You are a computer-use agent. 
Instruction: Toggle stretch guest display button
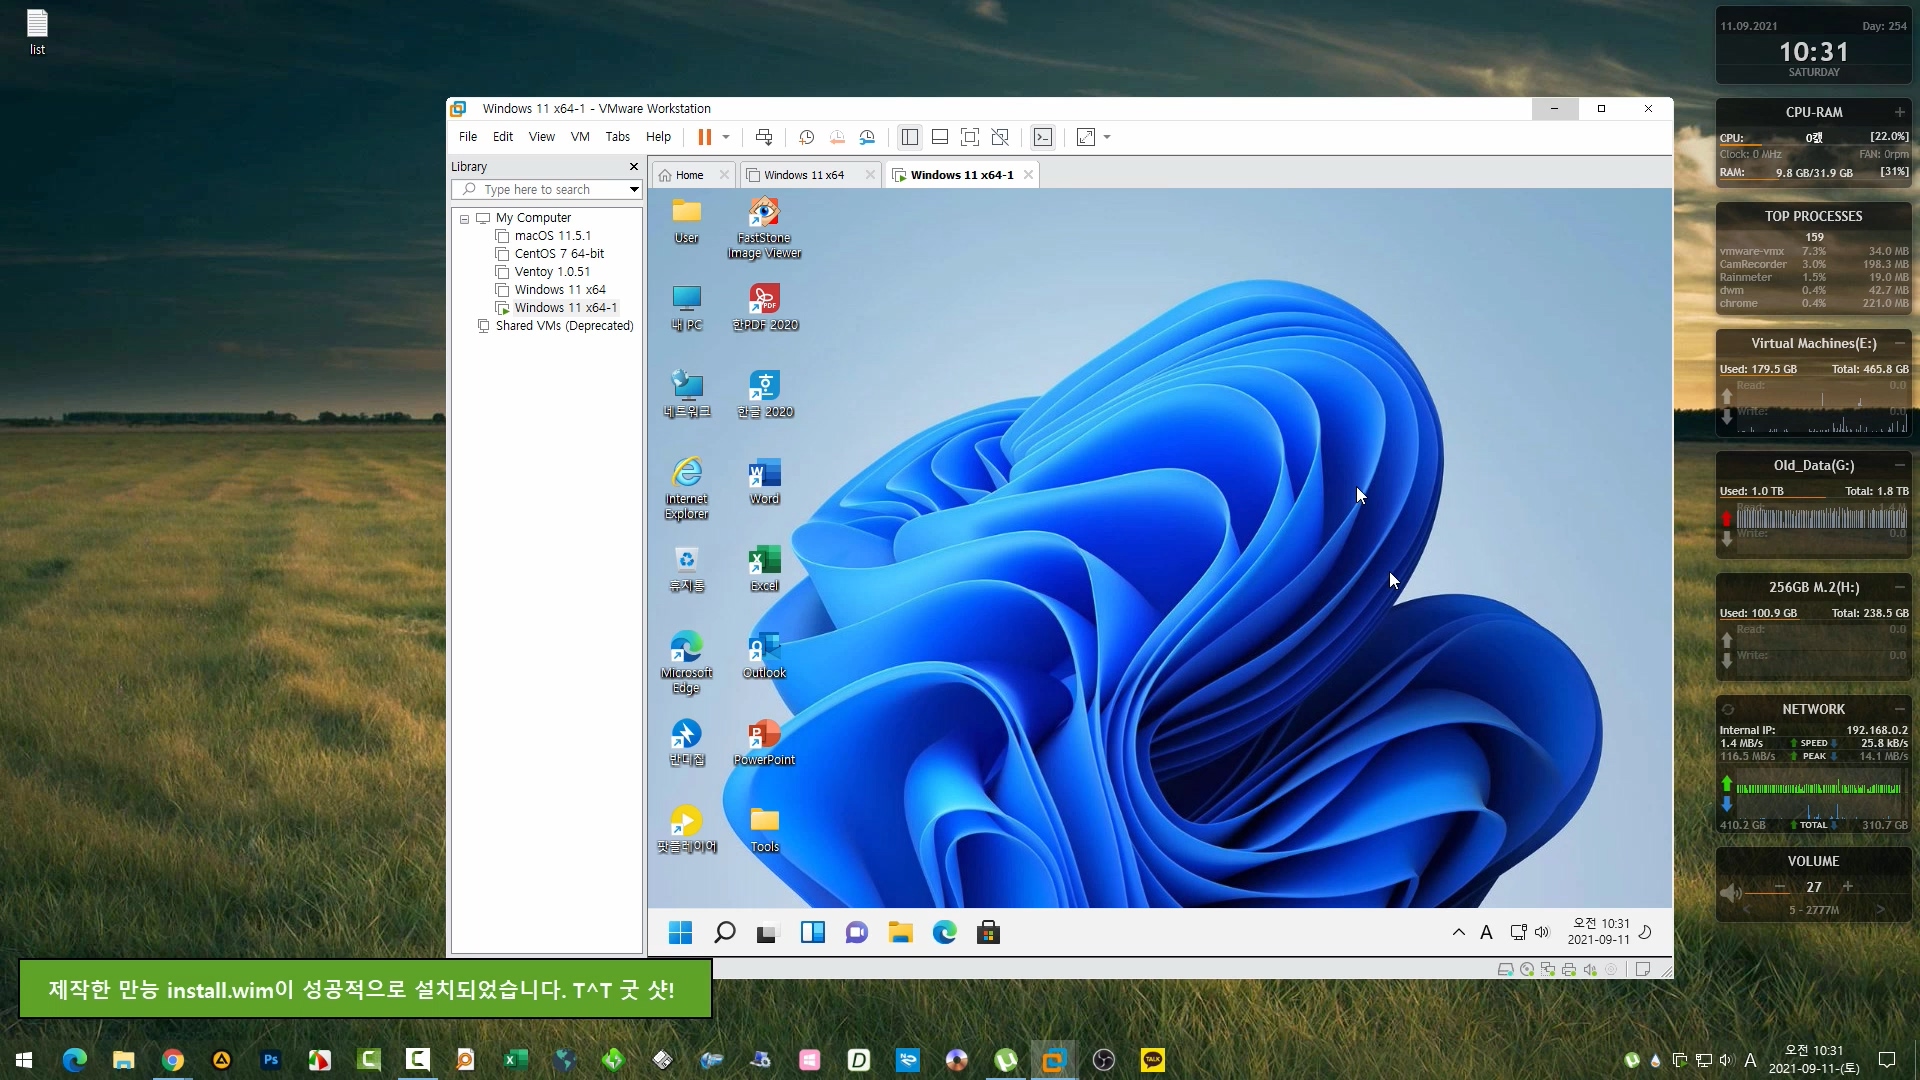(x=1086, y=137)
